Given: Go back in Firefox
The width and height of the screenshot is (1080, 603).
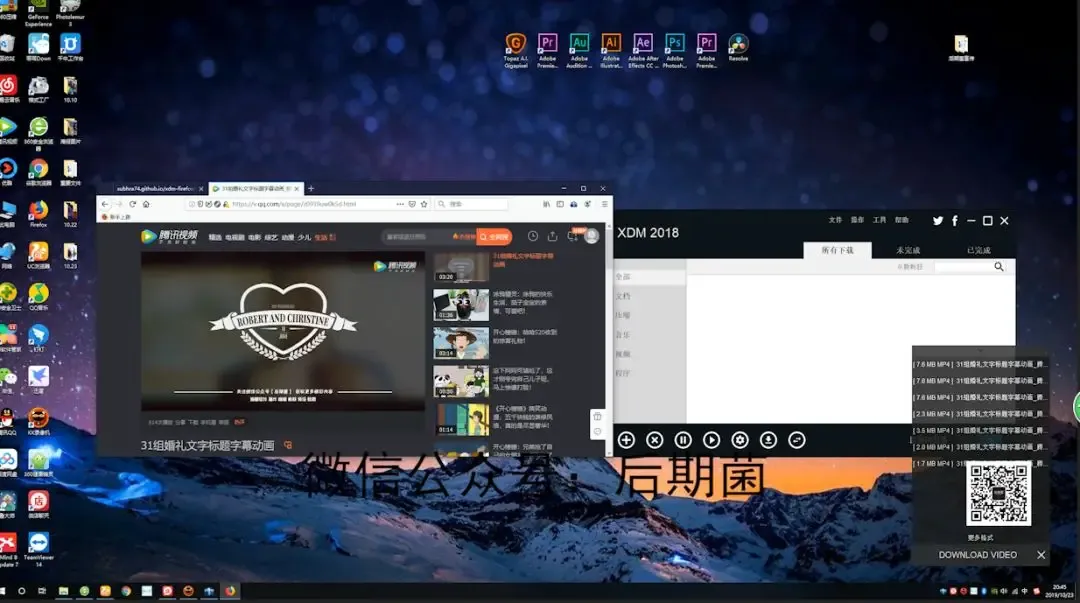Looking at the screenshot, I should coord(105,204).
